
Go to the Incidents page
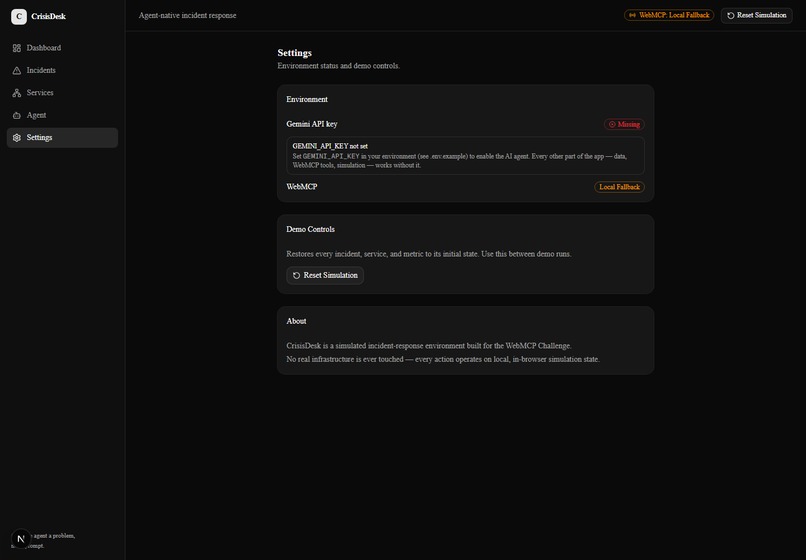pos(62,70)
